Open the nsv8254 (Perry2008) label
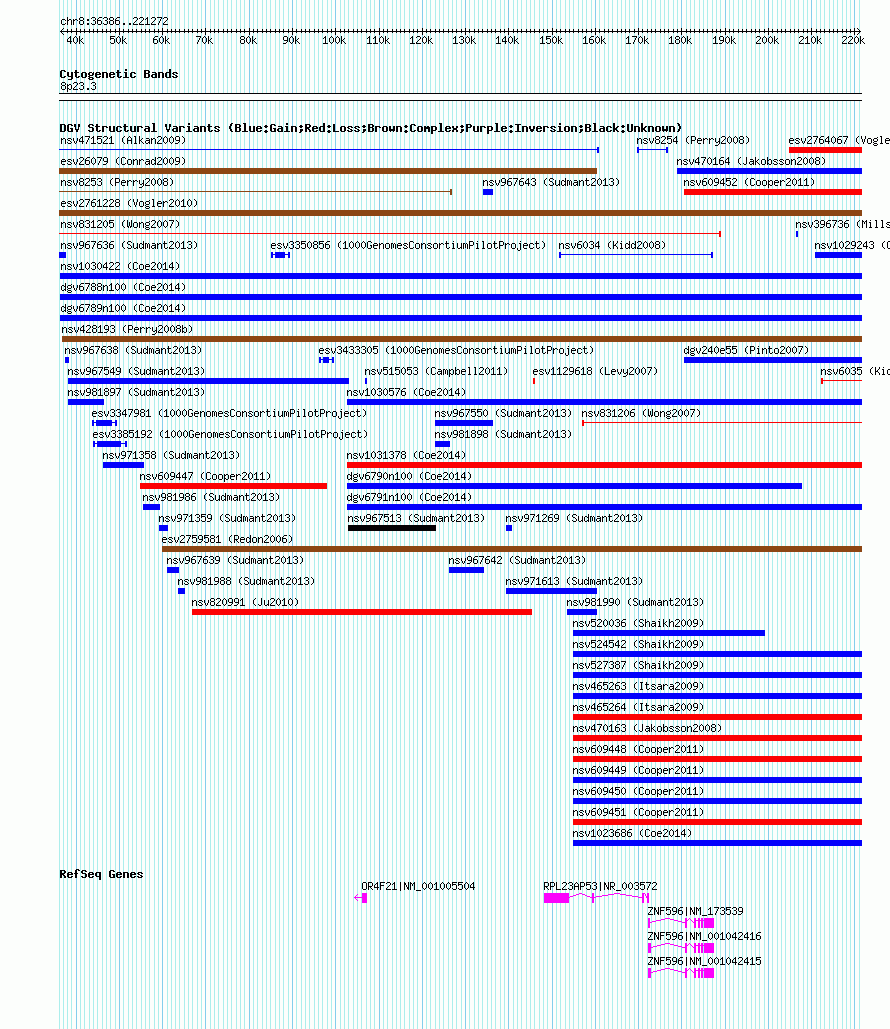Image resolution: width=890 pixels, height=1029 pixels. pyautogui.click(x=693, y=140)
